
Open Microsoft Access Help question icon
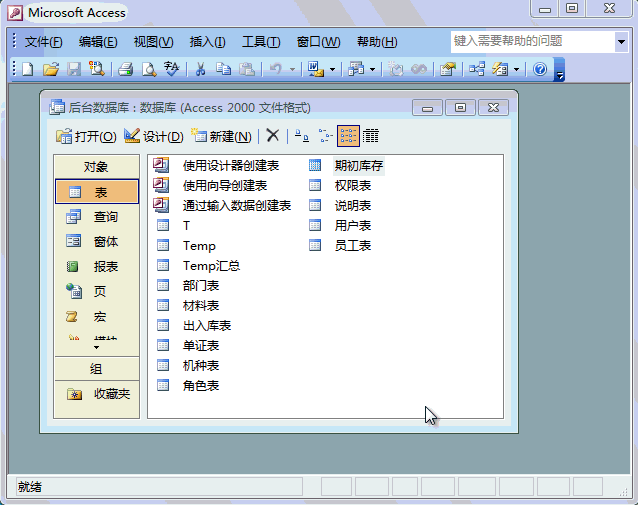click(540, 69)
